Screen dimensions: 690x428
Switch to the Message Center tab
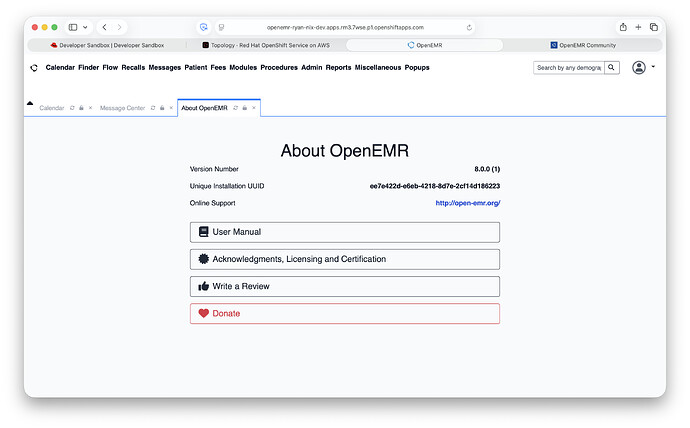(x=122, y=108)
